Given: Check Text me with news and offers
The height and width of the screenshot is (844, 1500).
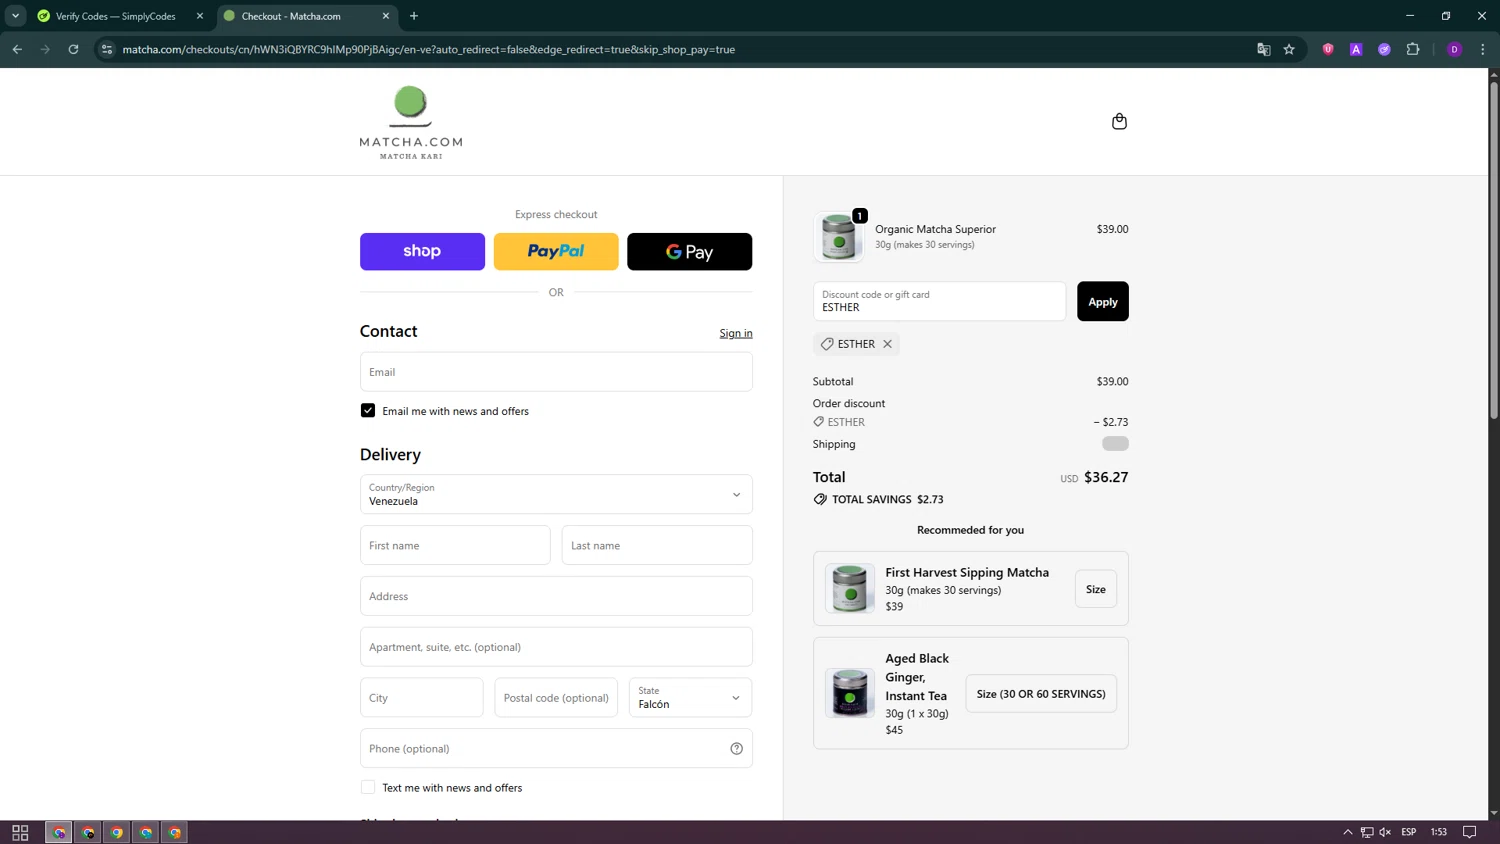Looking at the screenshot, I should click(368, 787).
